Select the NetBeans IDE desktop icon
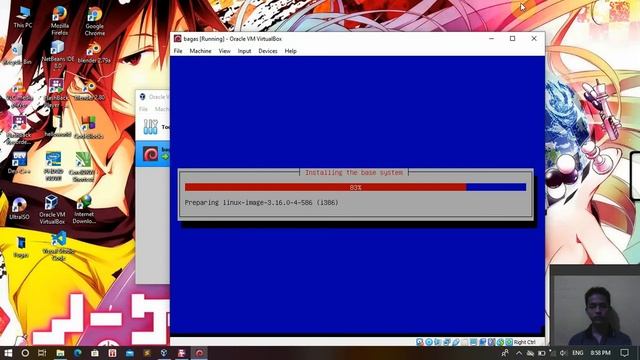The height and width of the screenshot is (360, 640). 58,54
